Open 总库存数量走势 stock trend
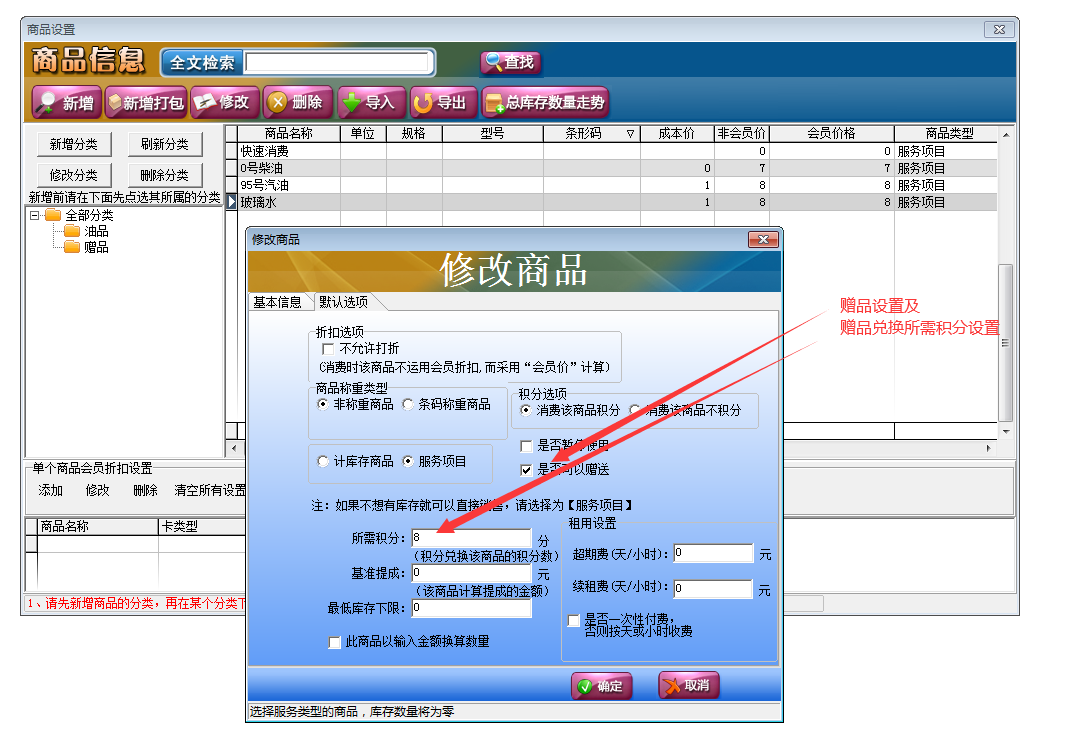 [545, 102]
